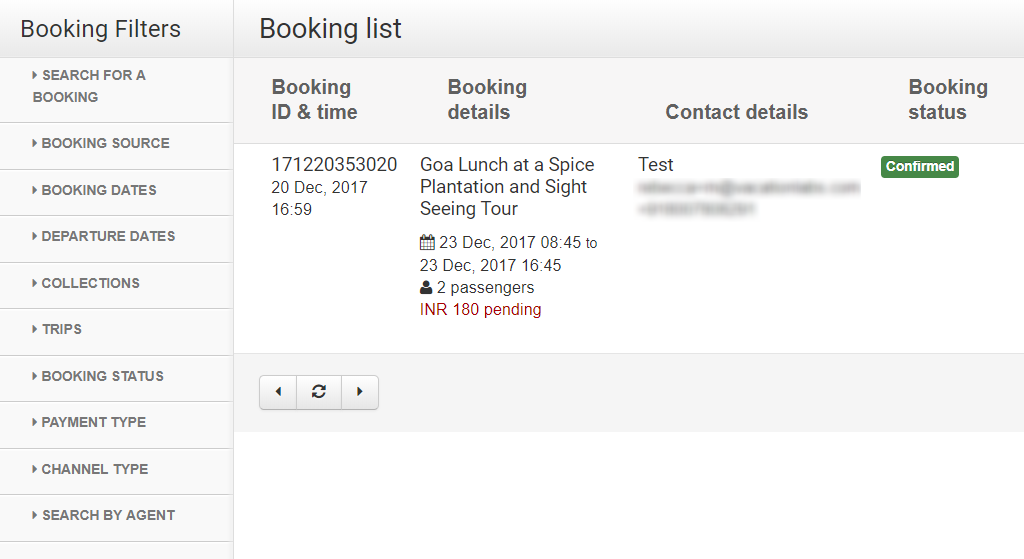
Task: Select the Goa Lunch Spice Plantation tour title
Action: coord(507,187)
